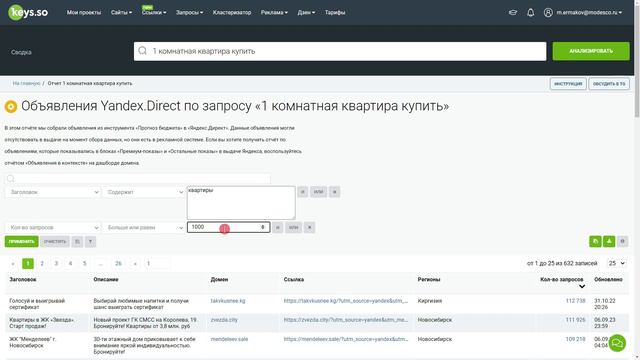Click the И button on Кол-во запросов row
640x360 pixels.
278,227
